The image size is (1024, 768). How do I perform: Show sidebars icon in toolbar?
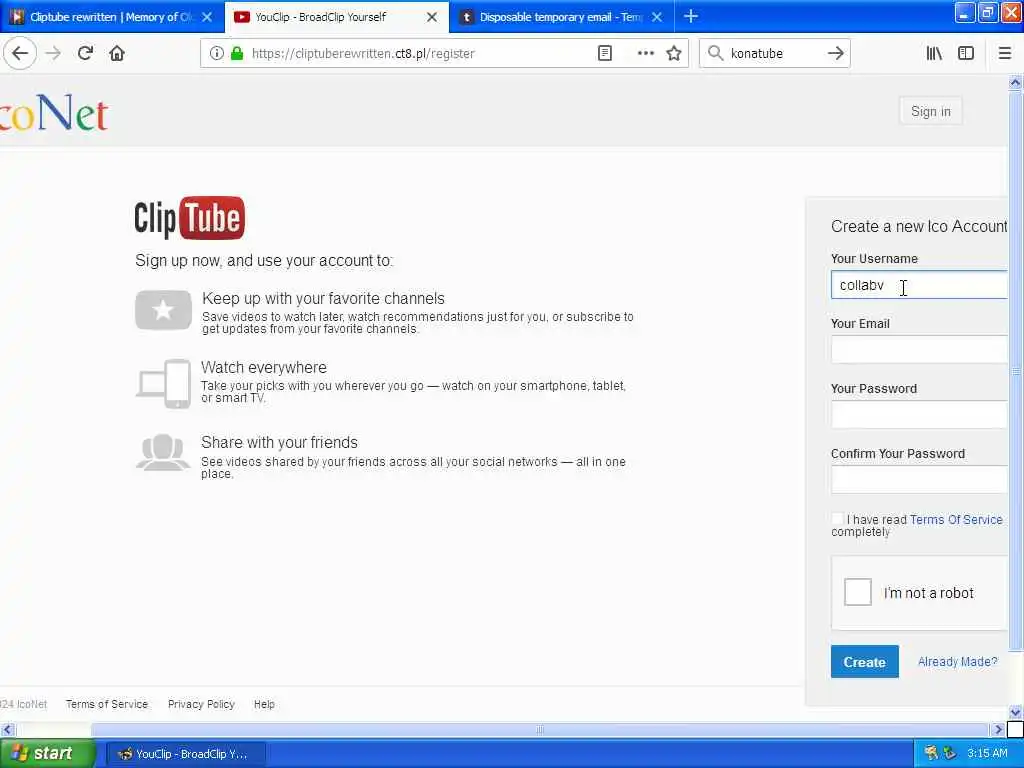click(966, 54)
